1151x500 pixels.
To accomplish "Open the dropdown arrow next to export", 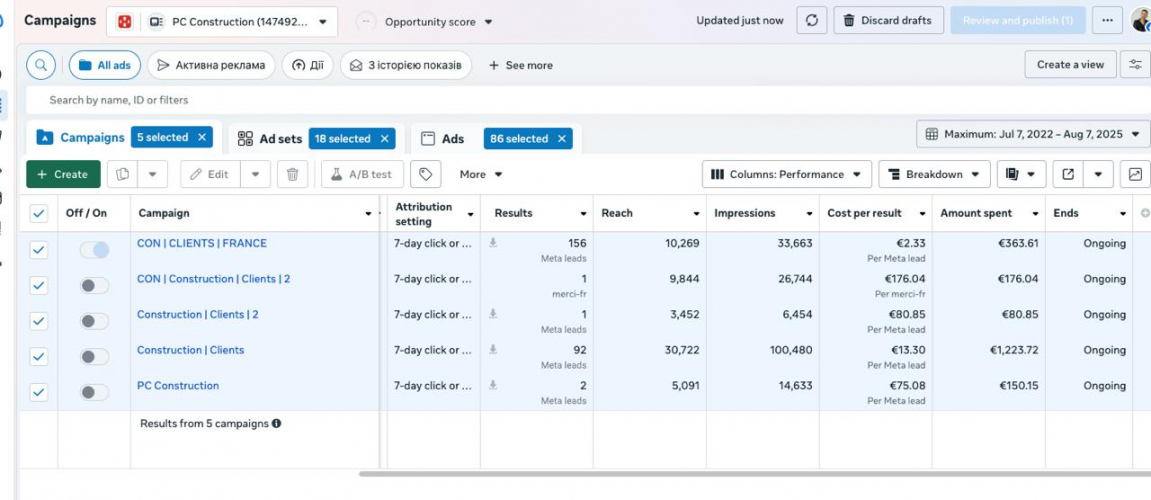I will (1098, 174).
